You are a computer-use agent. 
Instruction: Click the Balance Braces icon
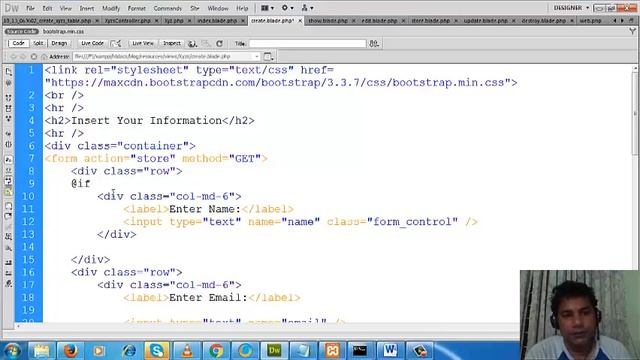coord(8,144)
